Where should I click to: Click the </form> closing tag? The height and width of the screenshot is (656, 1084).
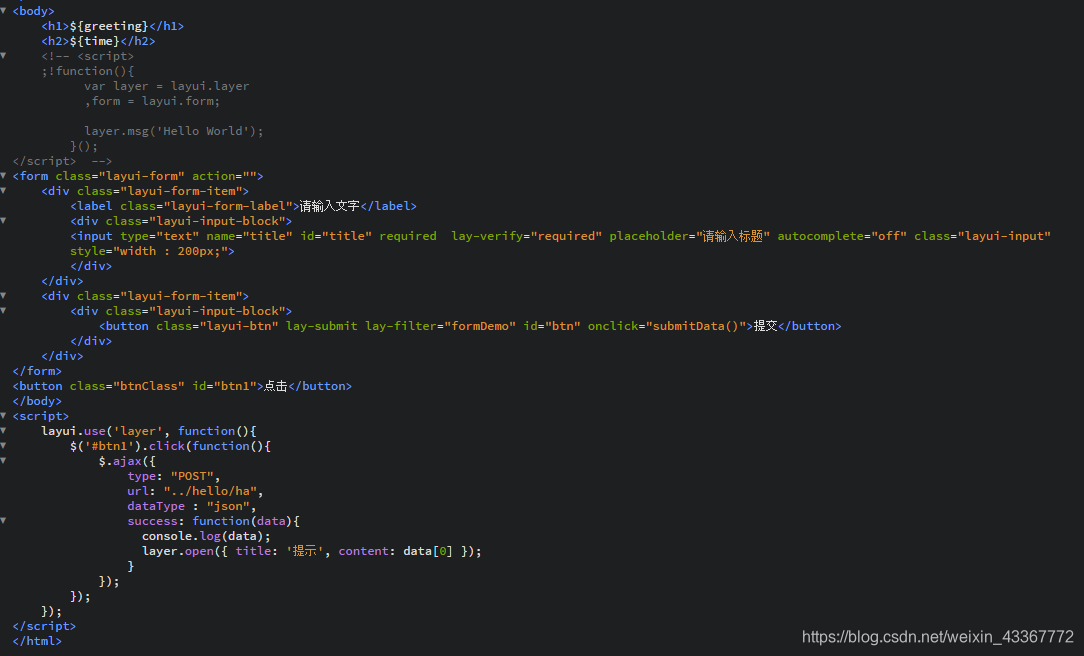pyautogui.click(x=37, y=371)
